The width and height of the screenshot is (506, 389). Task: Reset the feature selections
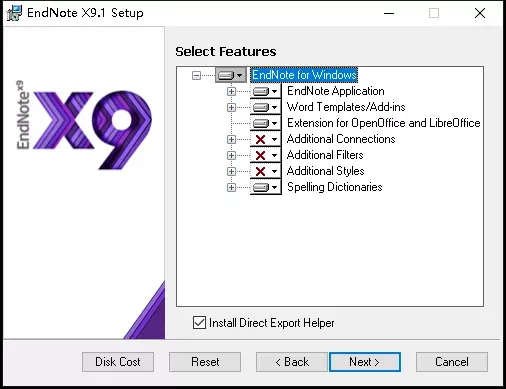point(205,362)
